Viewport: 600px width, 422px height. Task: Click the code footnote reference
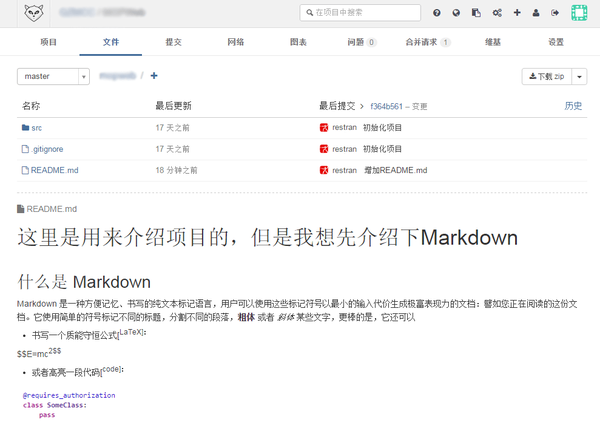[x=112, y=369]
